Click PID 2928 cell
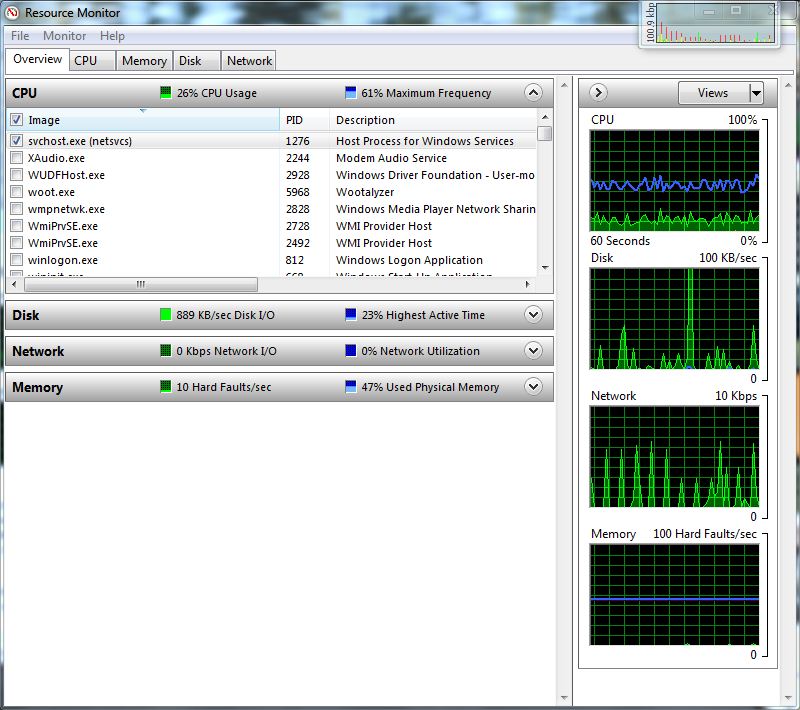The image size is (800, 710). [x=297, y=175]
